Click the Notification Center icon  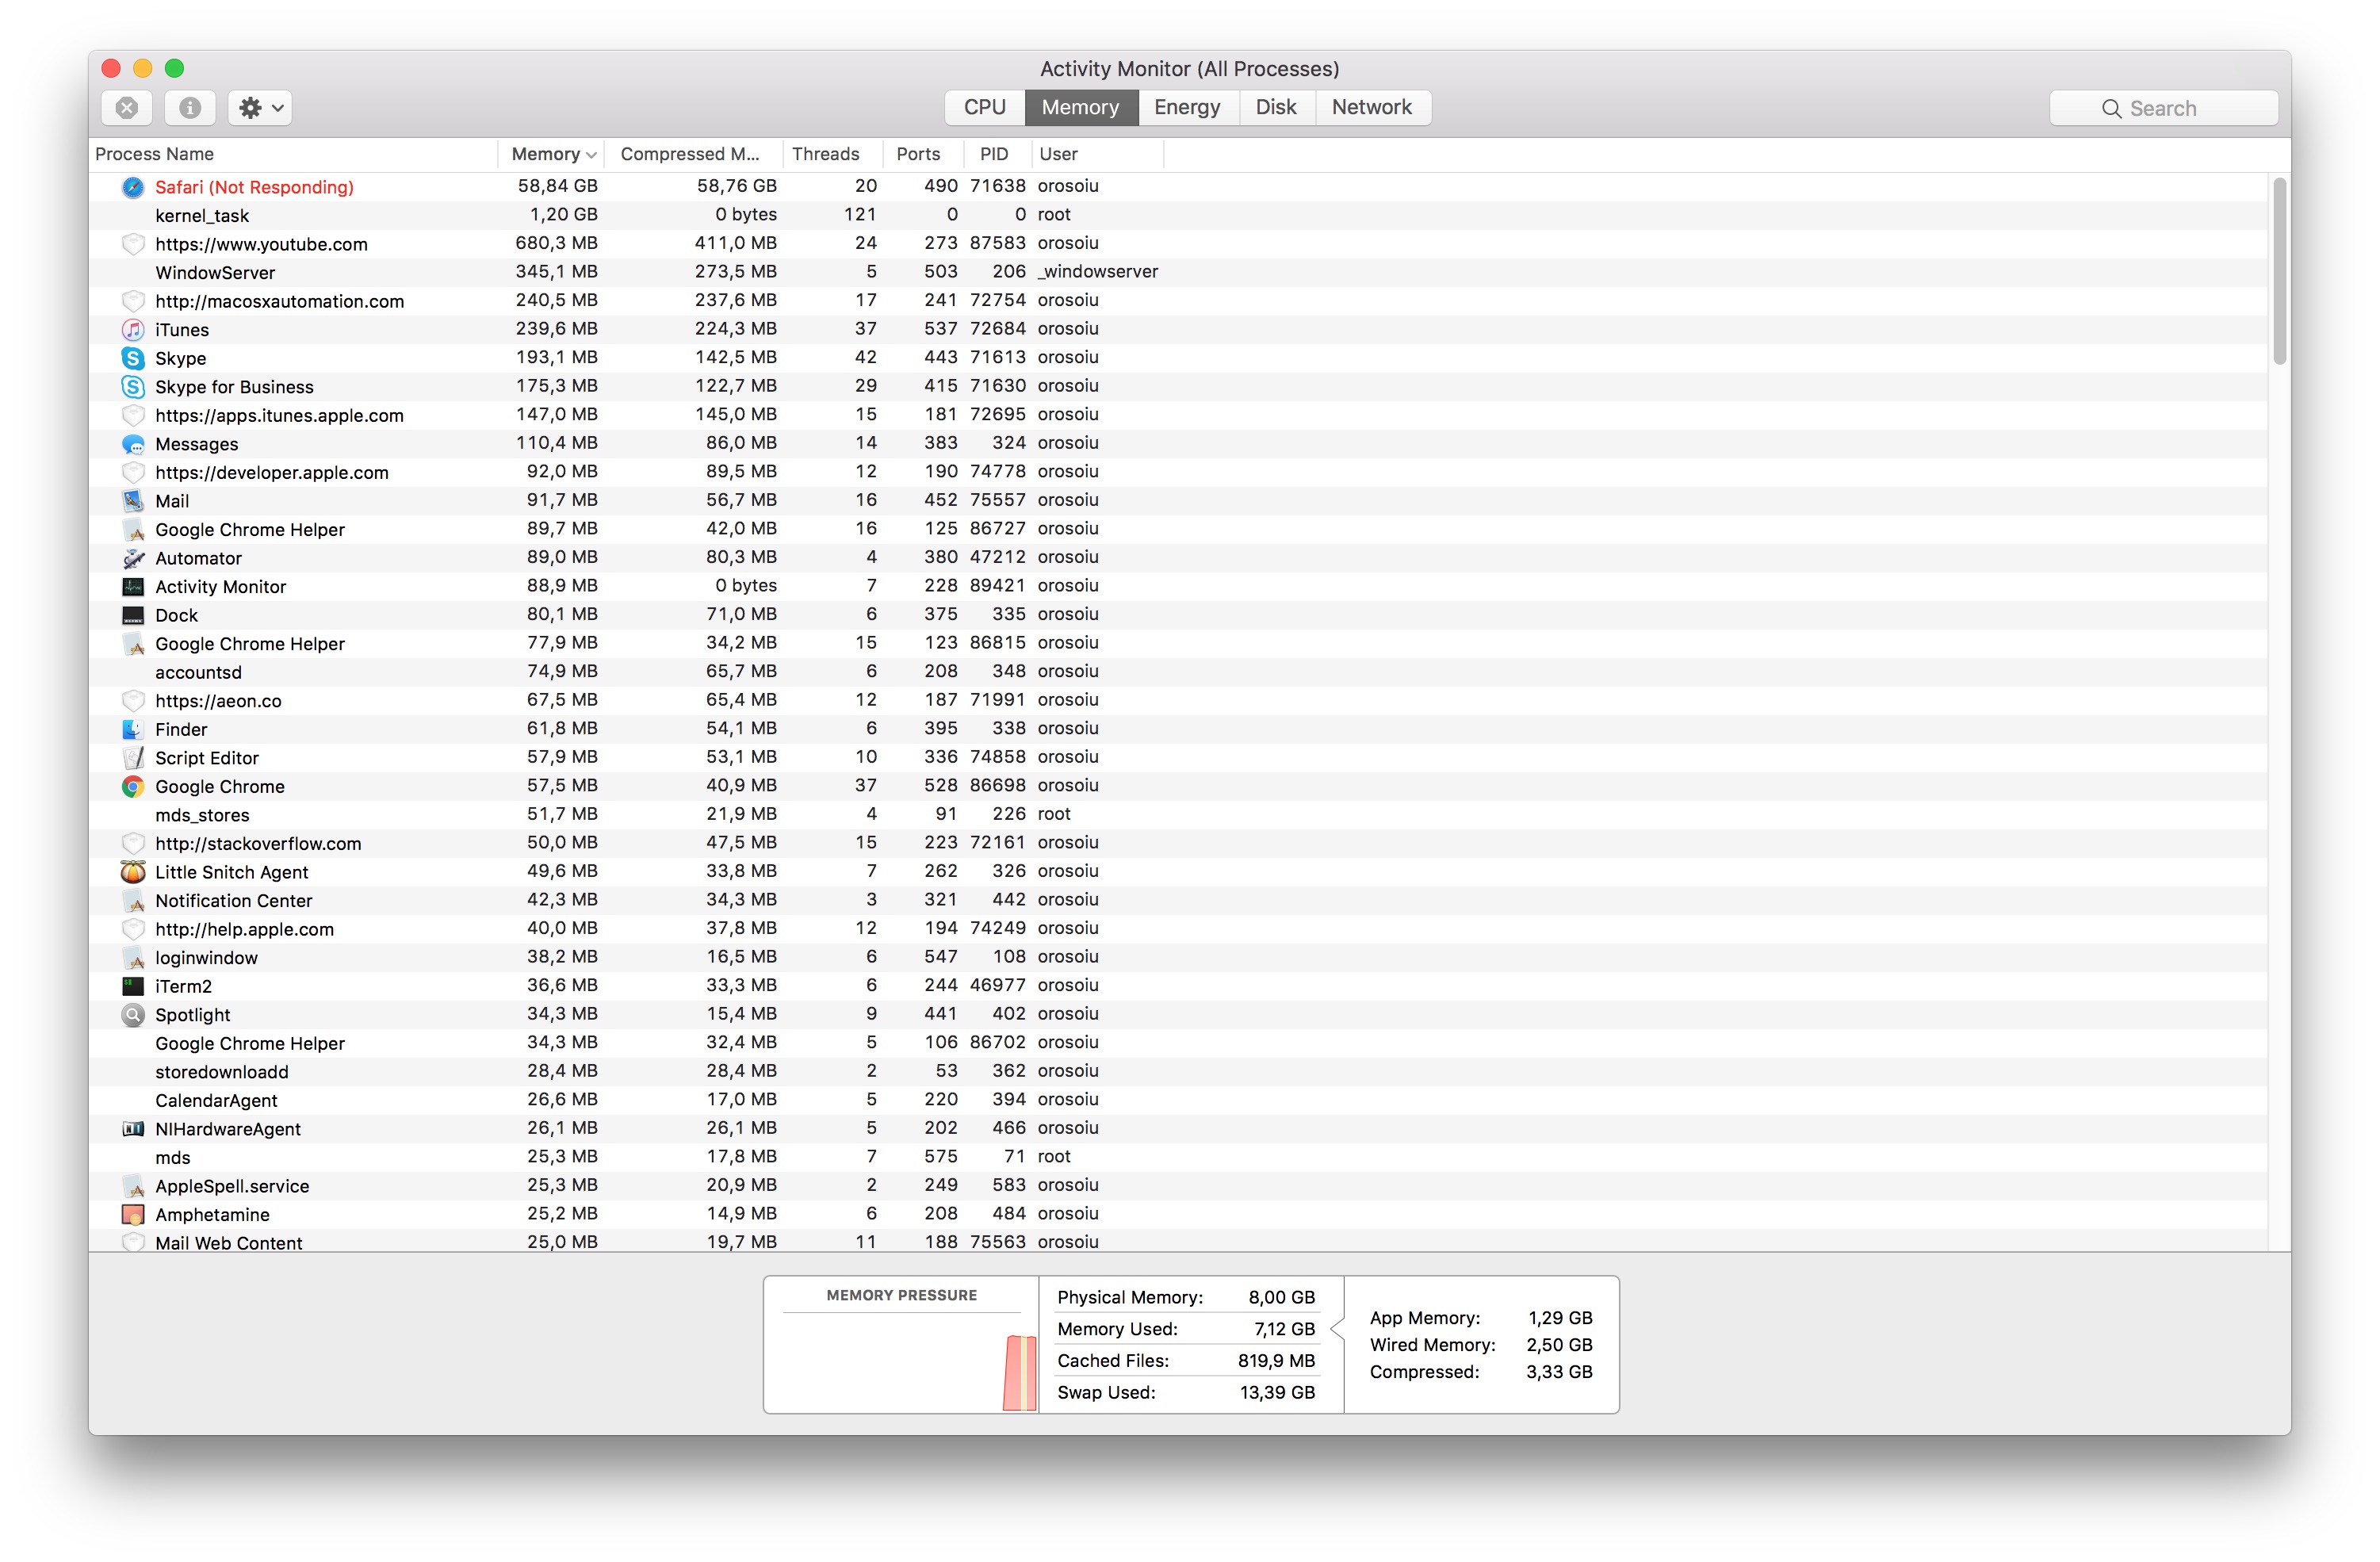[x=133, y=901]
